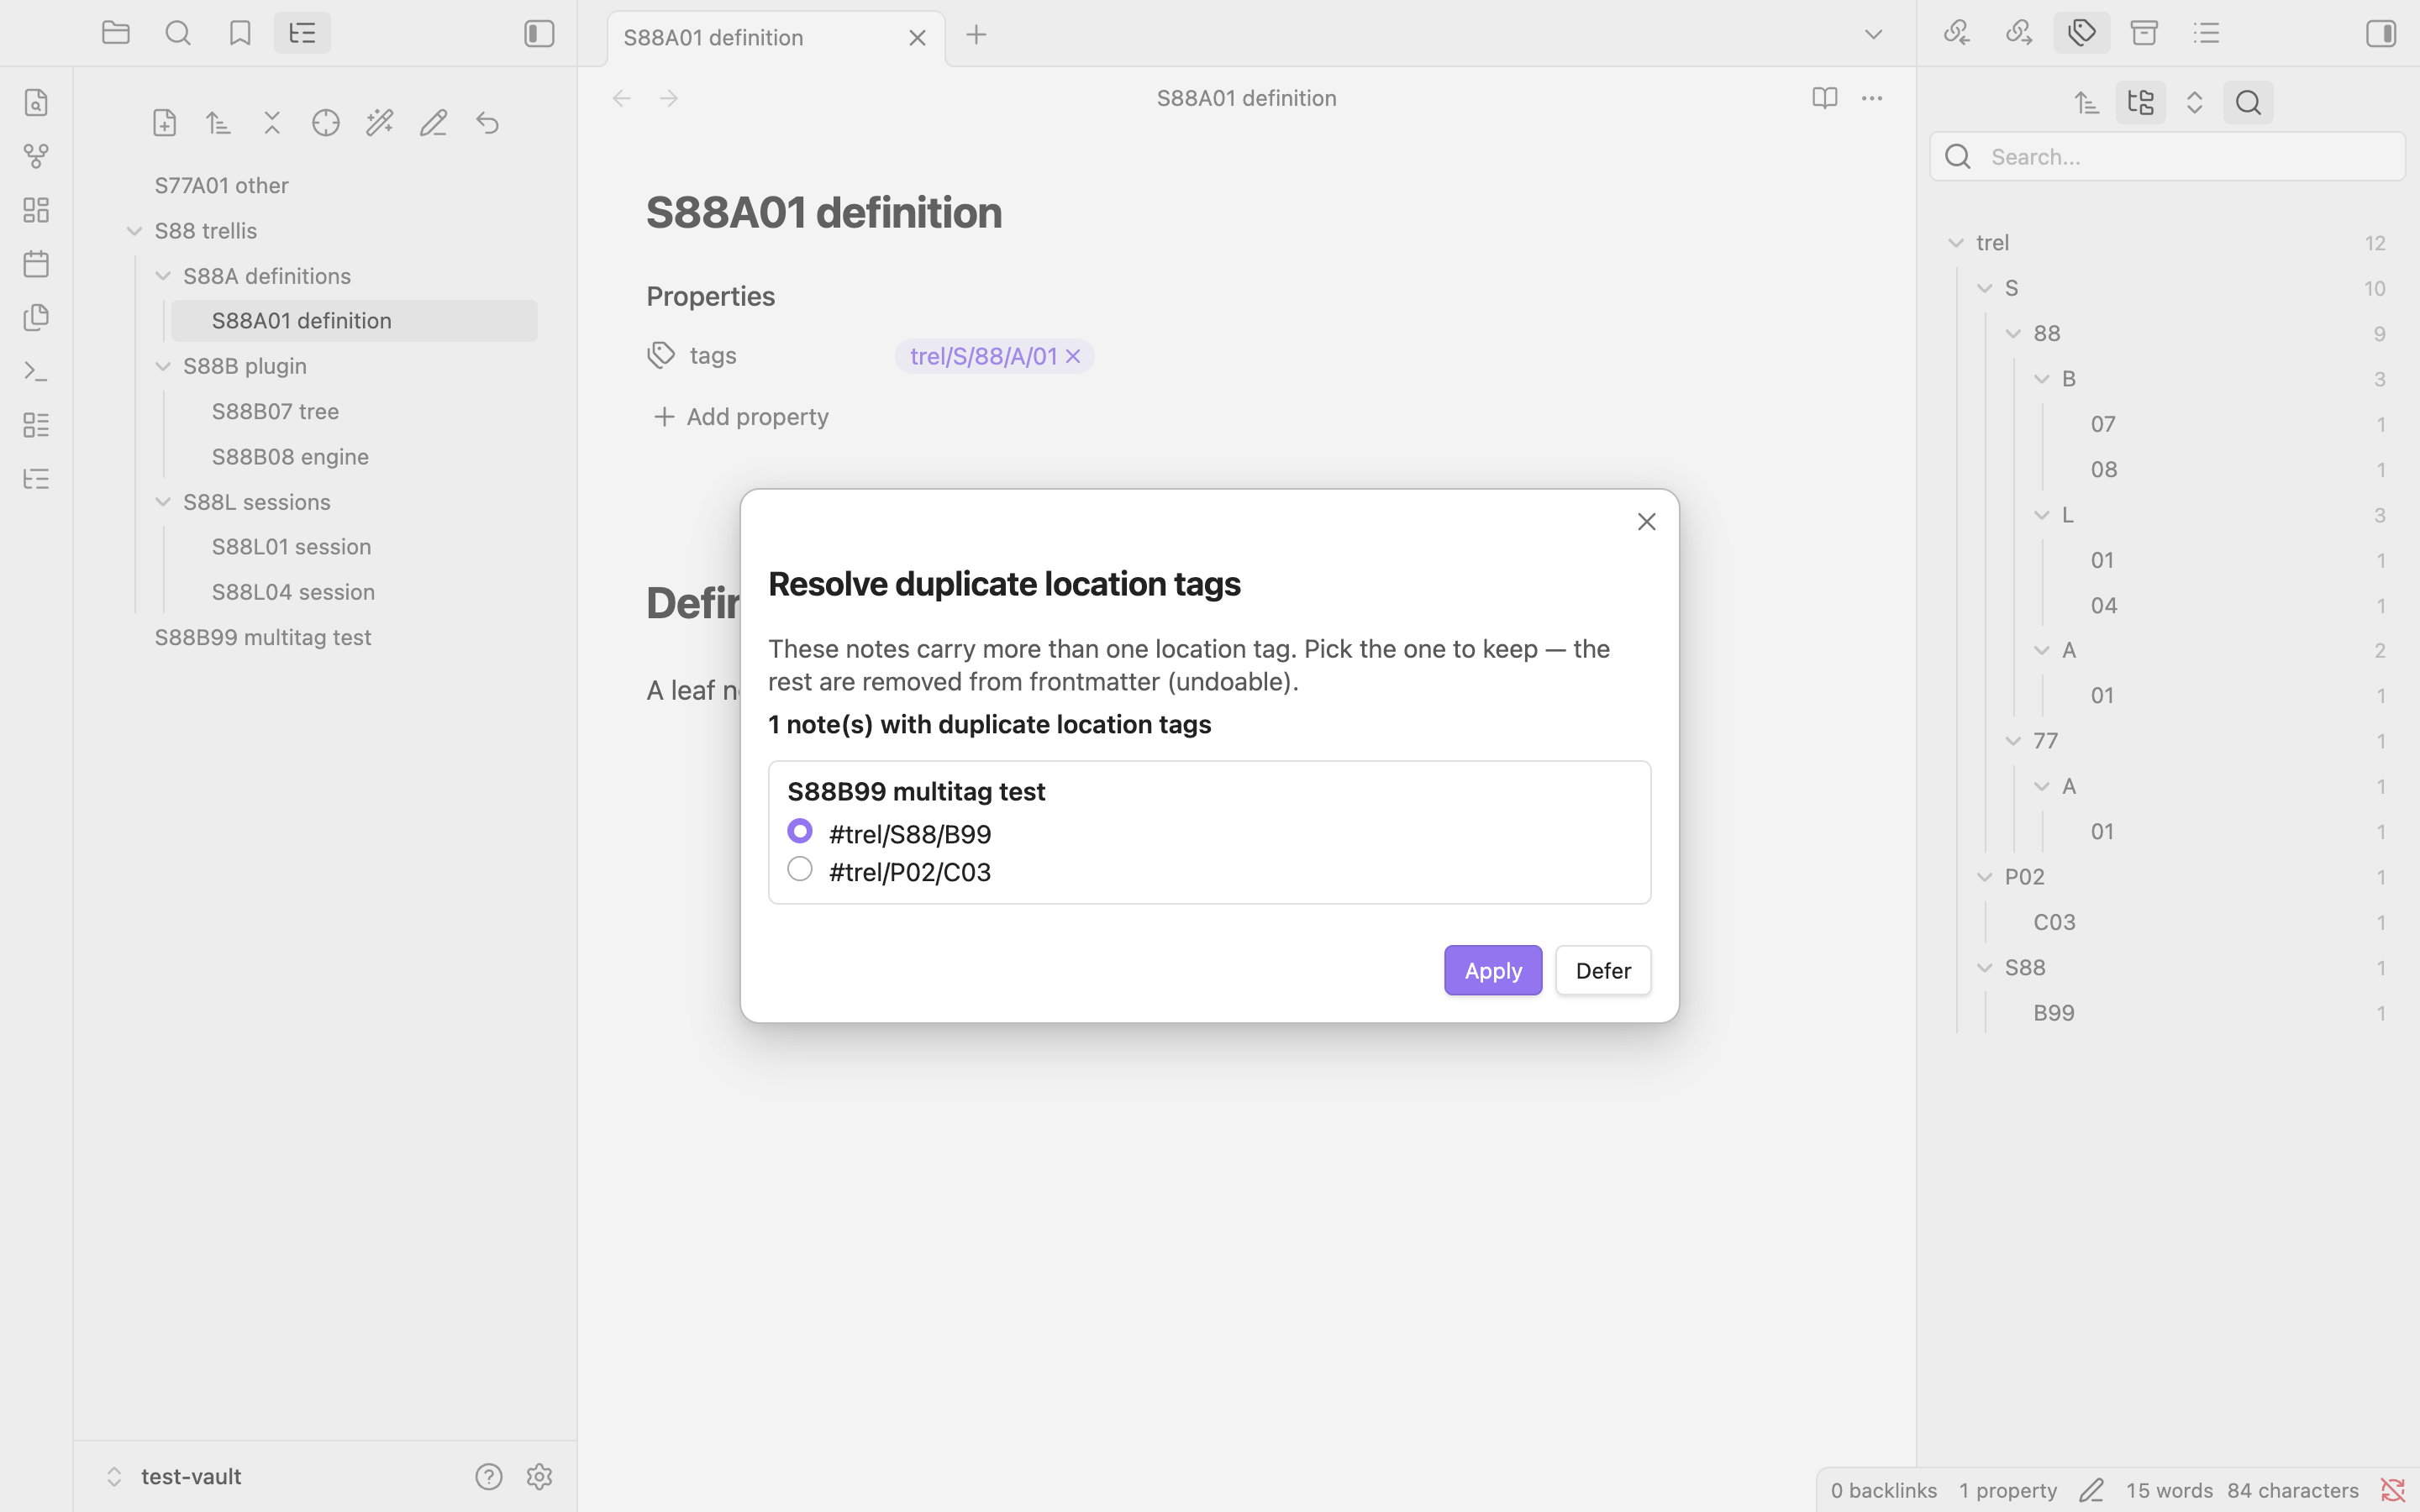
Task: Click the magic wand icon
Action: point(380,123)
